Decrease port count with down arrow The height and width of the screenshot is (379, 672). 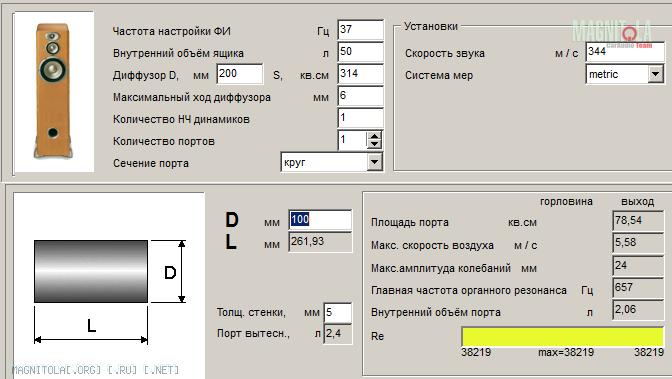point(375,144)
